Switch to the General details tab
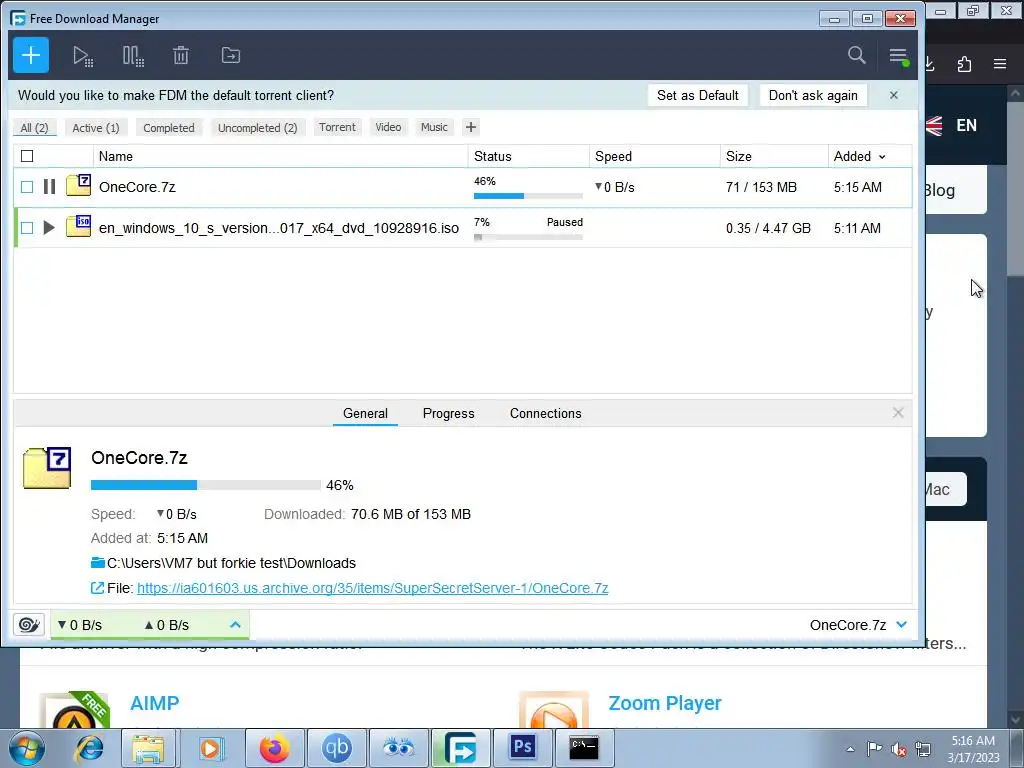Viewport: 1024px width, 768px height. [x=365, y=413]
